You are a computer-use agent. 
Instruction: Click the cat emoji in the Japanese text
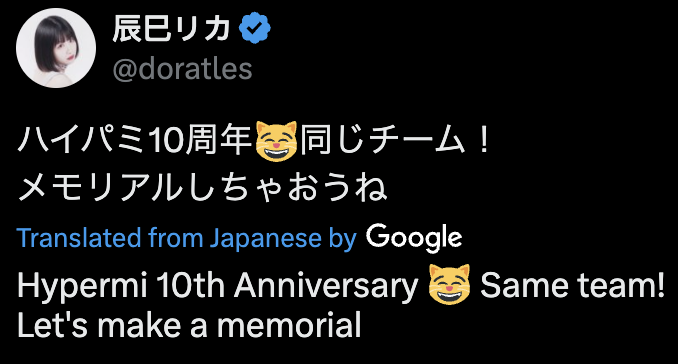tap(276, 141)
